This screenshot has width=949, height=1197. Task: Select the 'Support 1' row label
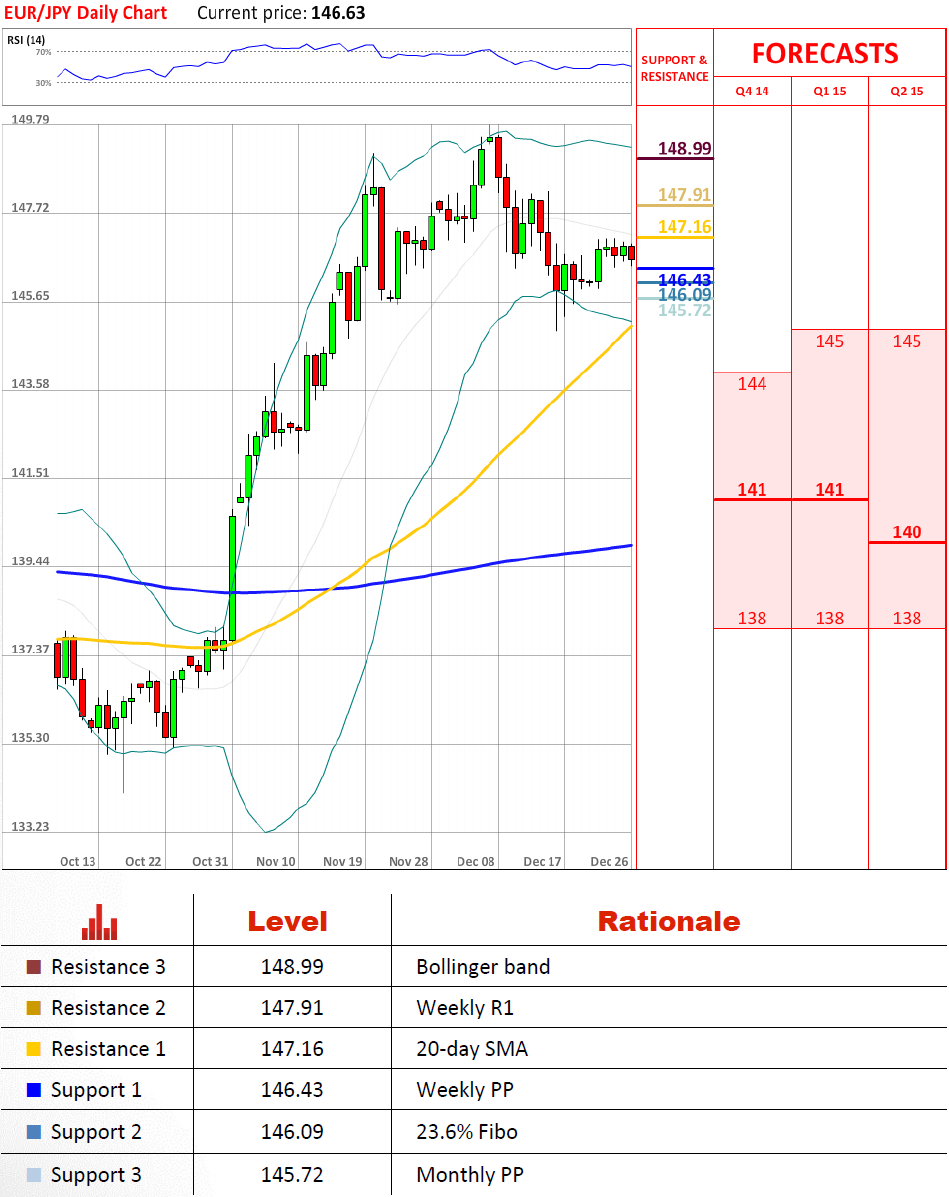[96, 1091]
